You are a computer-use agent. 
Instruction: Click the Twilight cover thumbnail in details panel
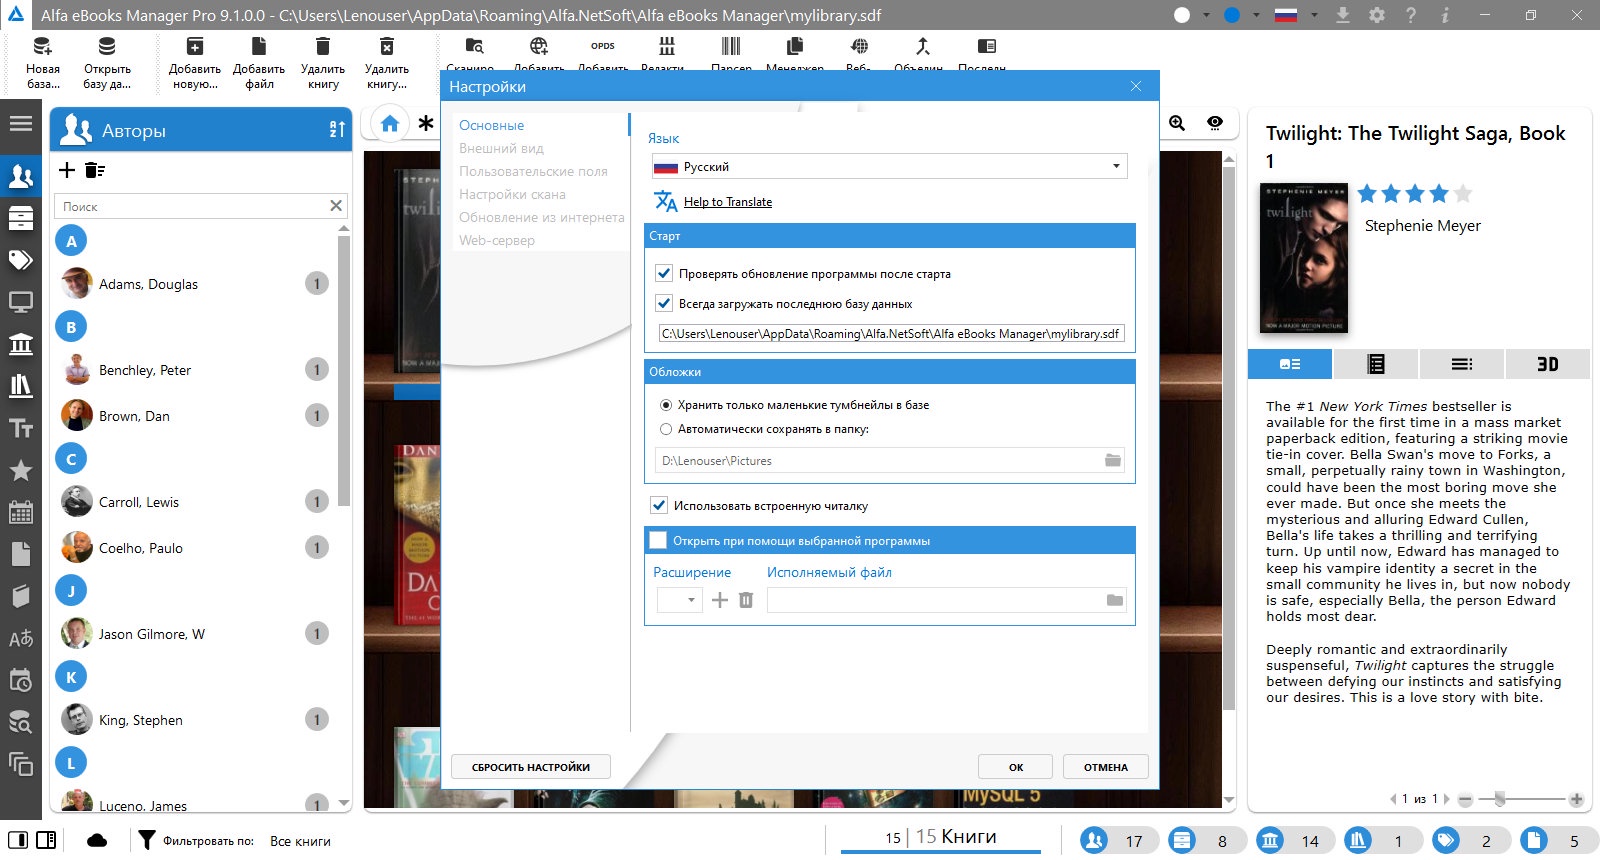[x=1304, y=258]
